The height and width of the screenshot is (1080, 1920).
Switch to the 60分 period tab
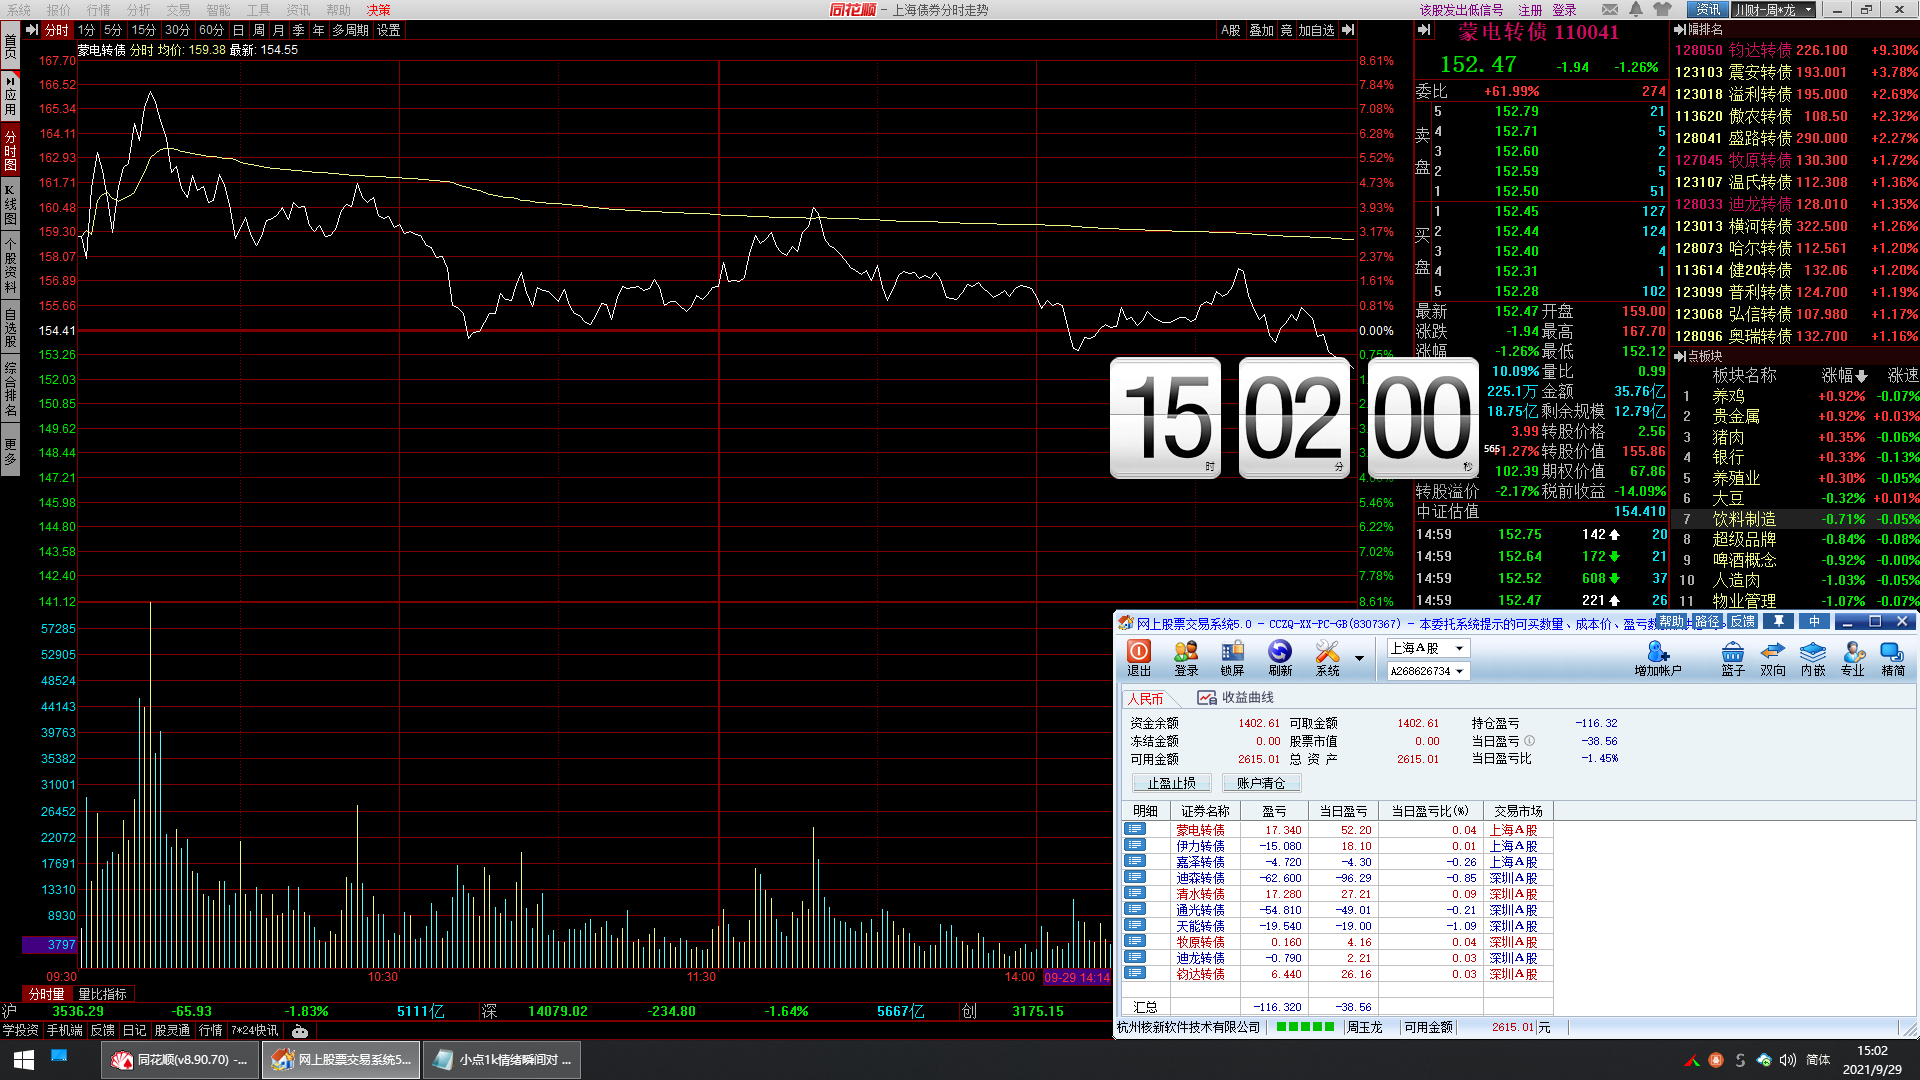[211, 30]
